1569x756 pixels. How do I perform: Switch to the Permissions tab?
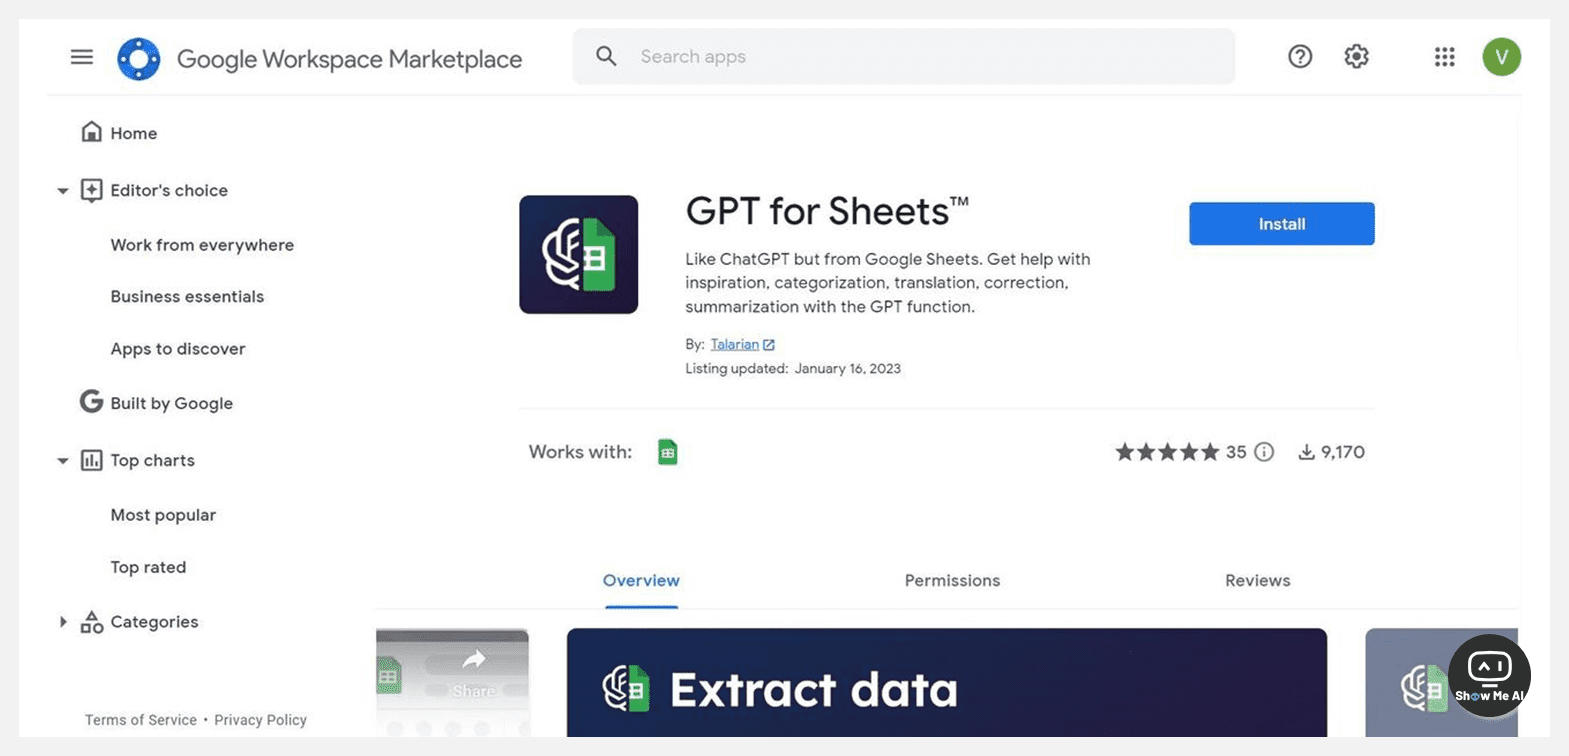[952, 581]
